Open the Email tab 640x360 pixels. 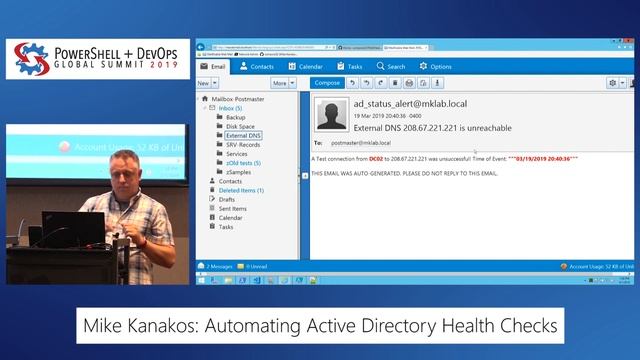(213, 67)
